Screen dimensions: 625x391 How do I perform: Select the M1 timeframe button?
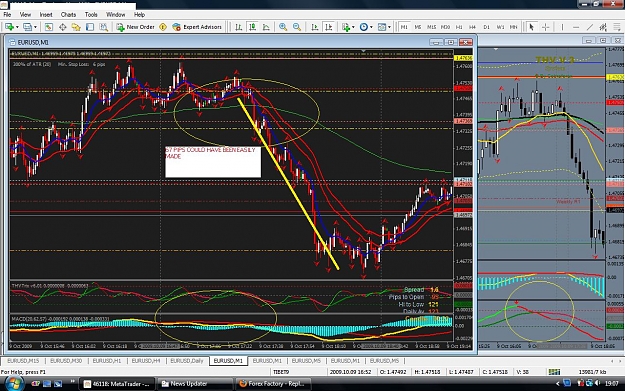pos(404,27)
